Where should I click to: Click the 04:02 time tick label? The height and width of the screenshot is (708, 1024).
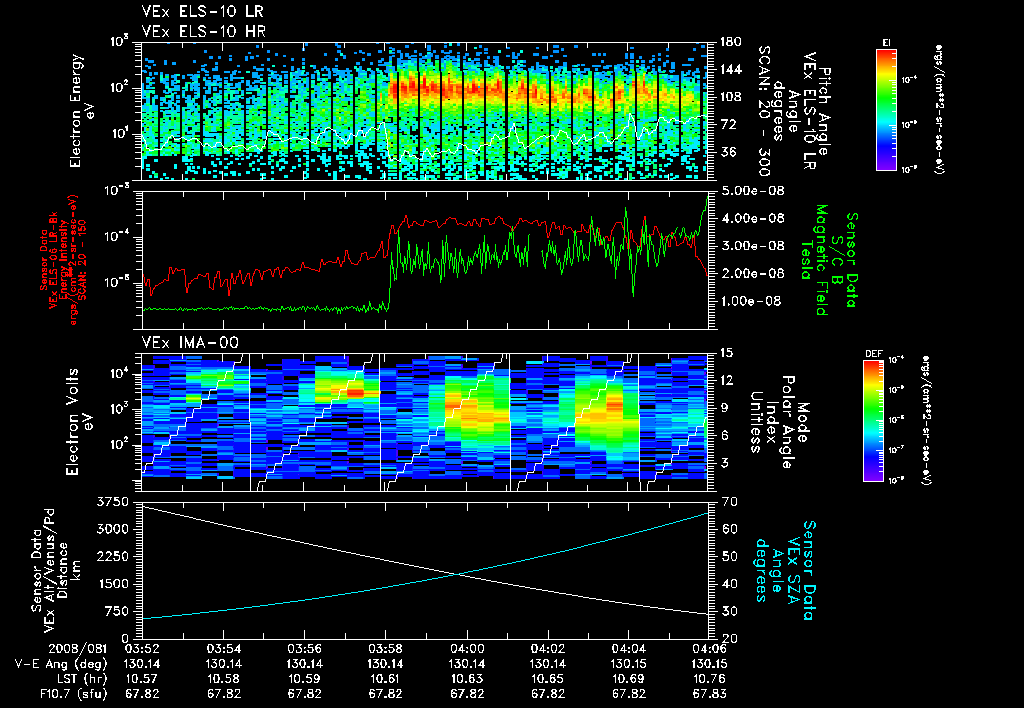(547, 649)
